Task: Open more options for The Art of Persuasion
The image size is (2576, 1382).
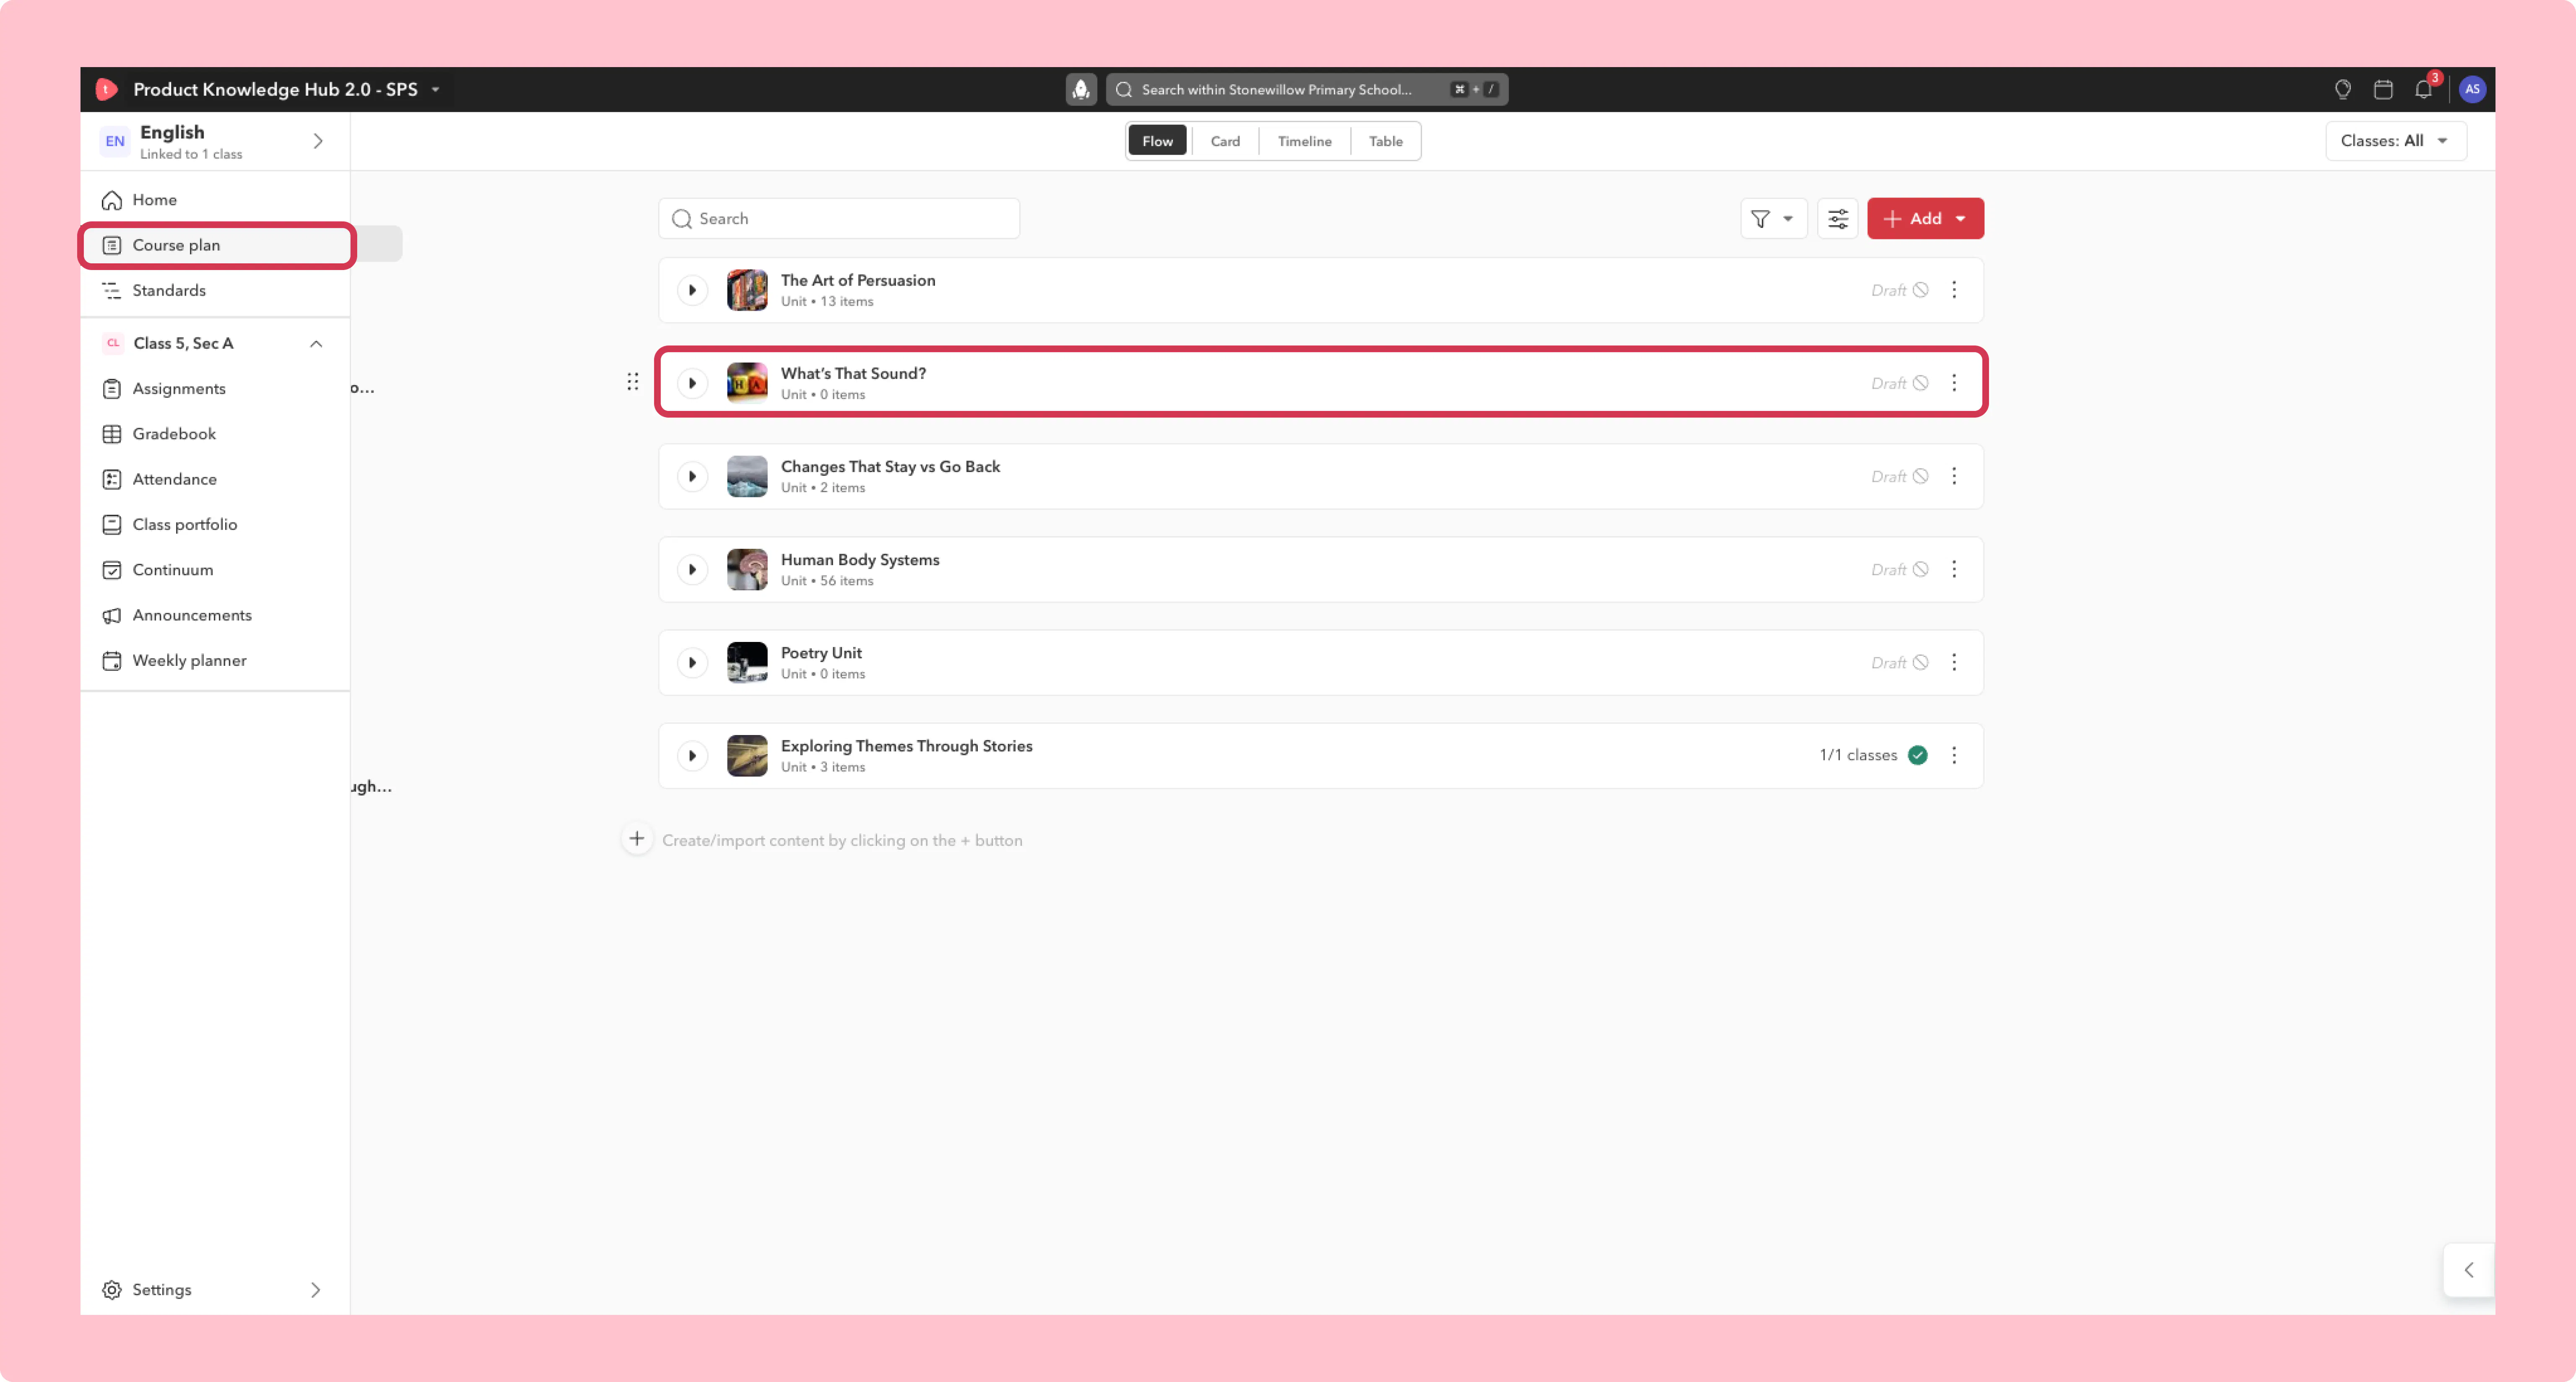Action: tap(1954, 290)
